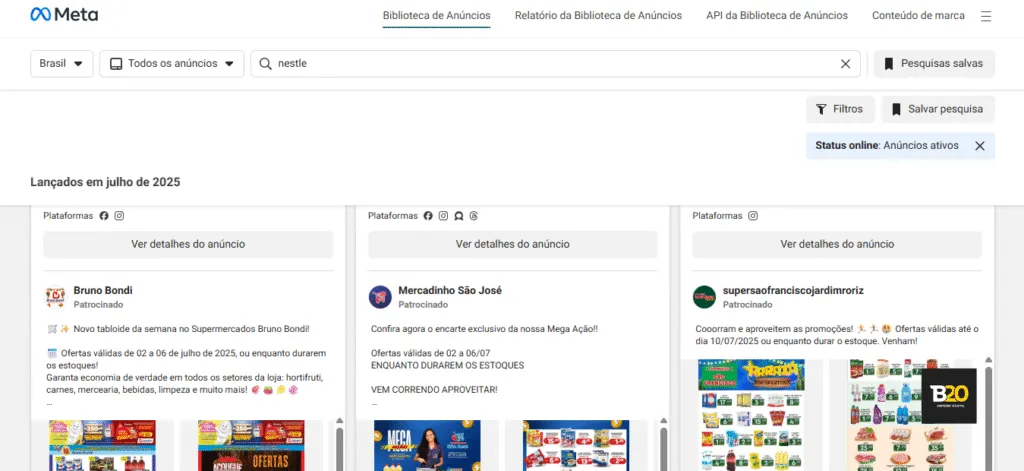Click the search magnifier icon

click(265, 64)
